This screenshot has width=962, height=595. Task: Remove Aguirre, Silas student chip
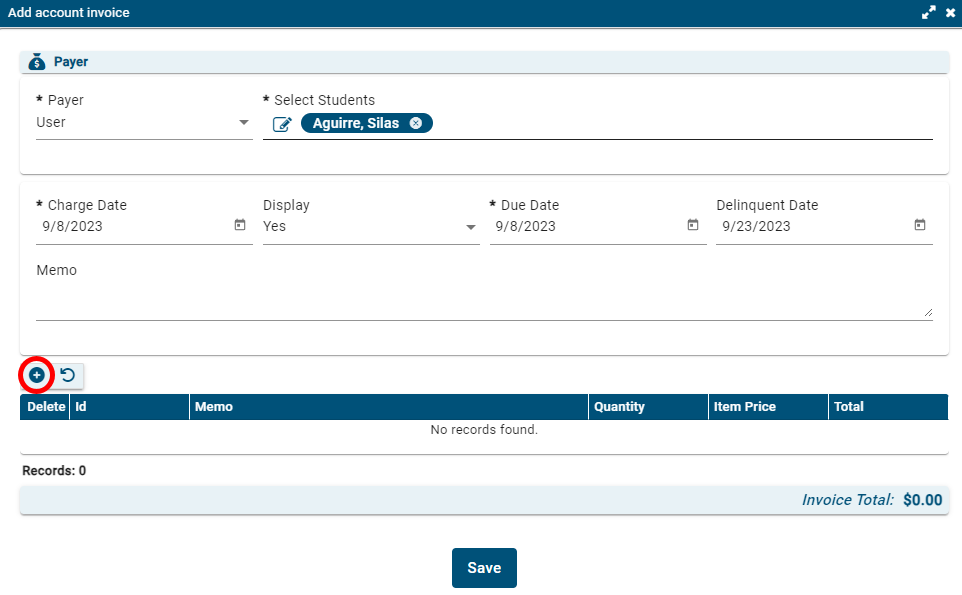coord(416,123)
